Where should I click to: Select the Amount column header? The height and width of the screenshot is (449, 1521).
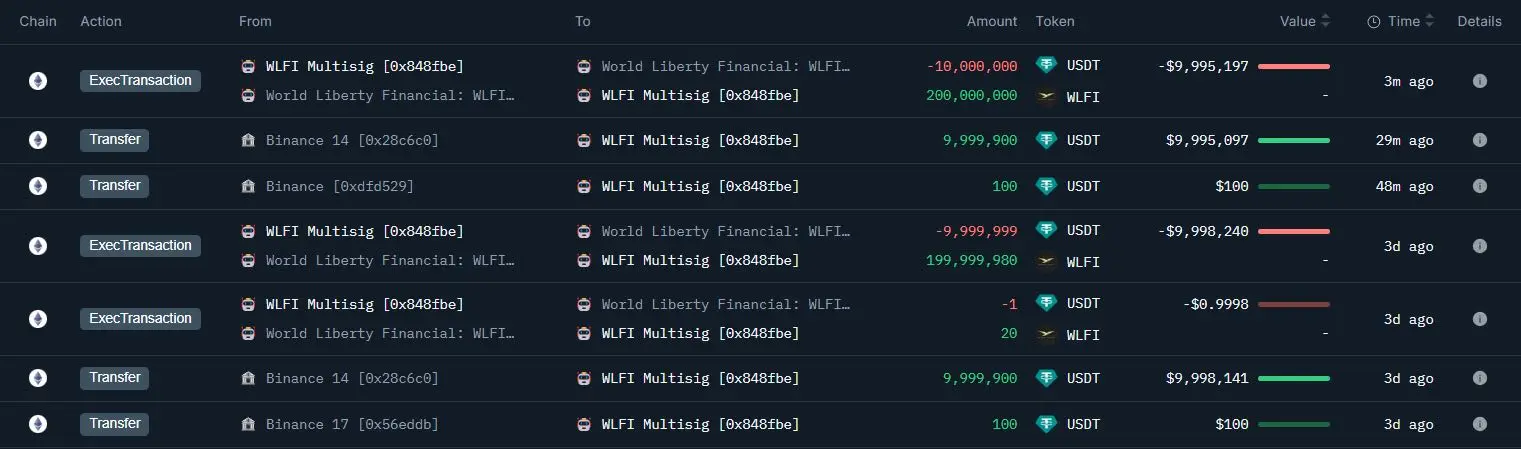(991, 21)
